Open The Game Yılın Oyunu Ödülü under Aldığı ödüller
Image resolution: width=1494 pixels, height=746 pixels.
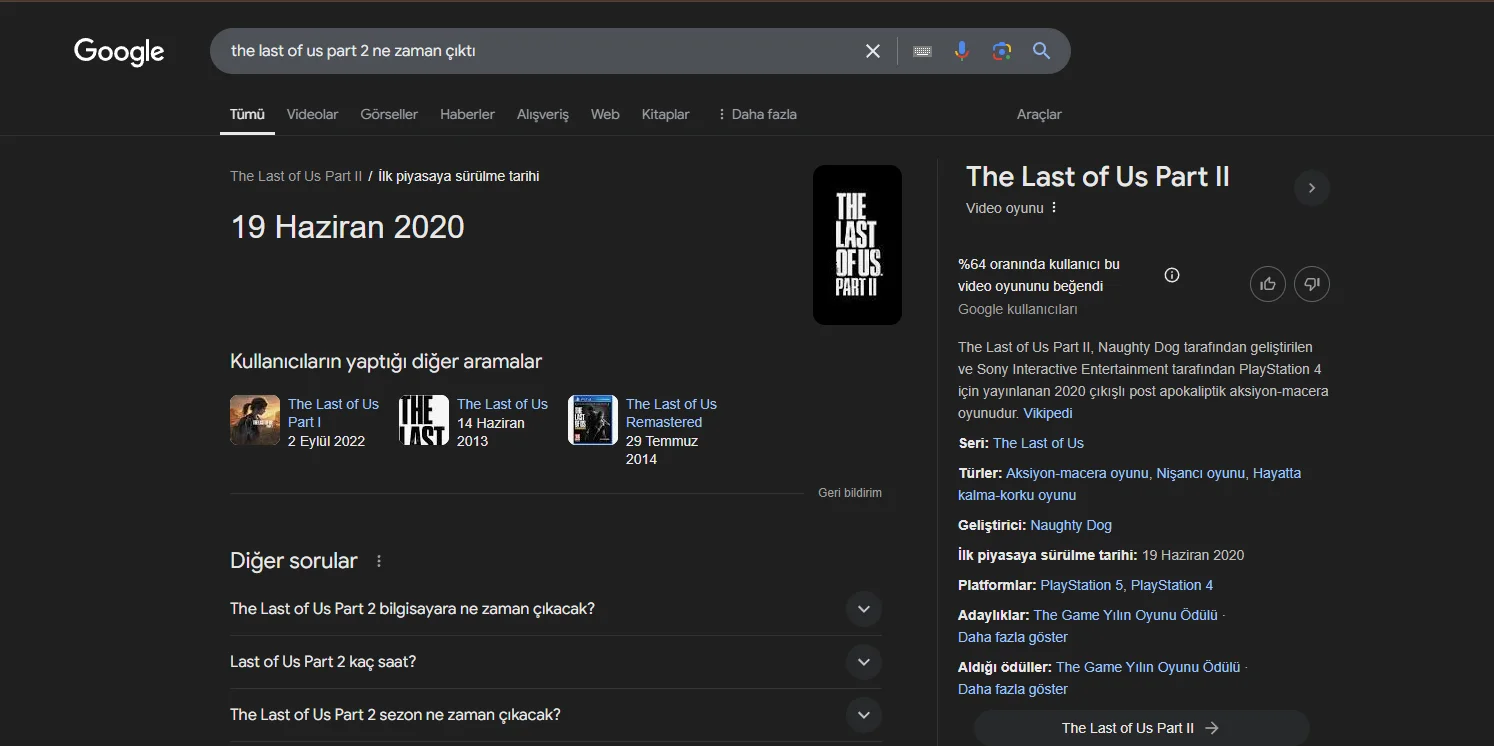point(1148,667)
